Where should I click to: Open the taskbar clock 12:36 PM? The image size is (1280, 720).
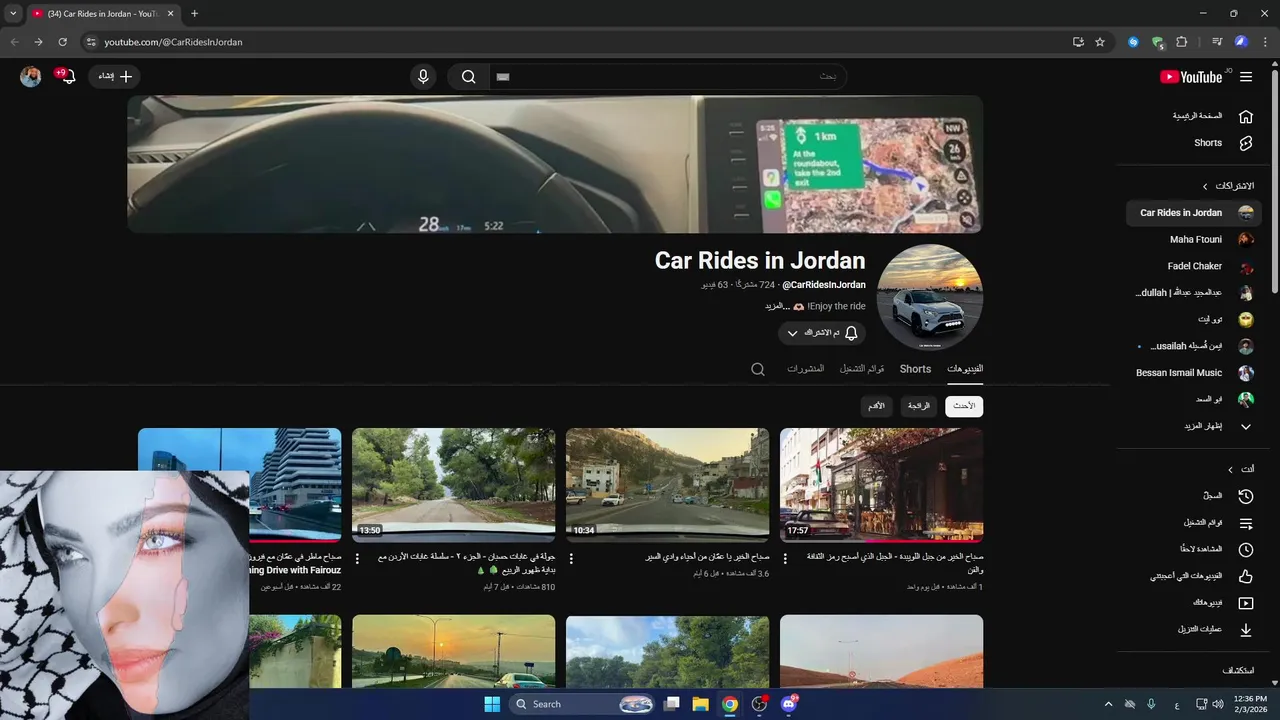[1250, 704]
